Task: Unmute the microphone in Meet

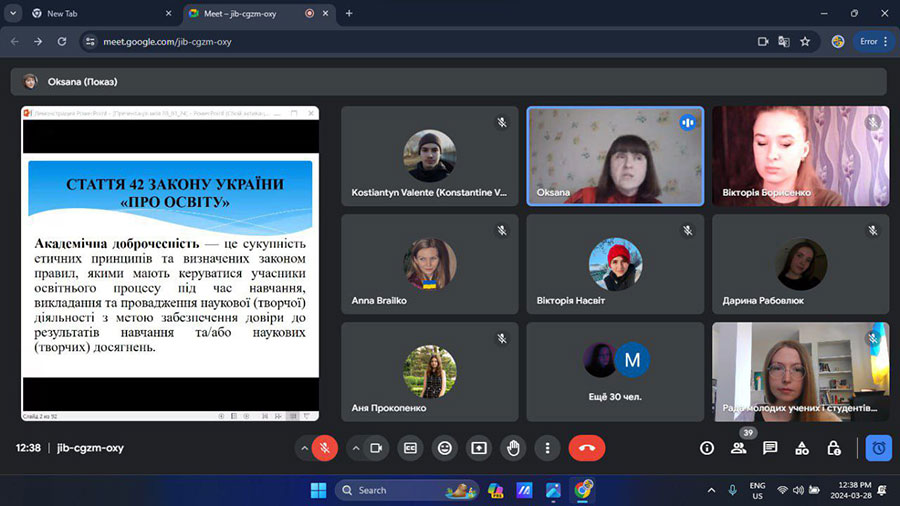Action: [x=325, y=448]
